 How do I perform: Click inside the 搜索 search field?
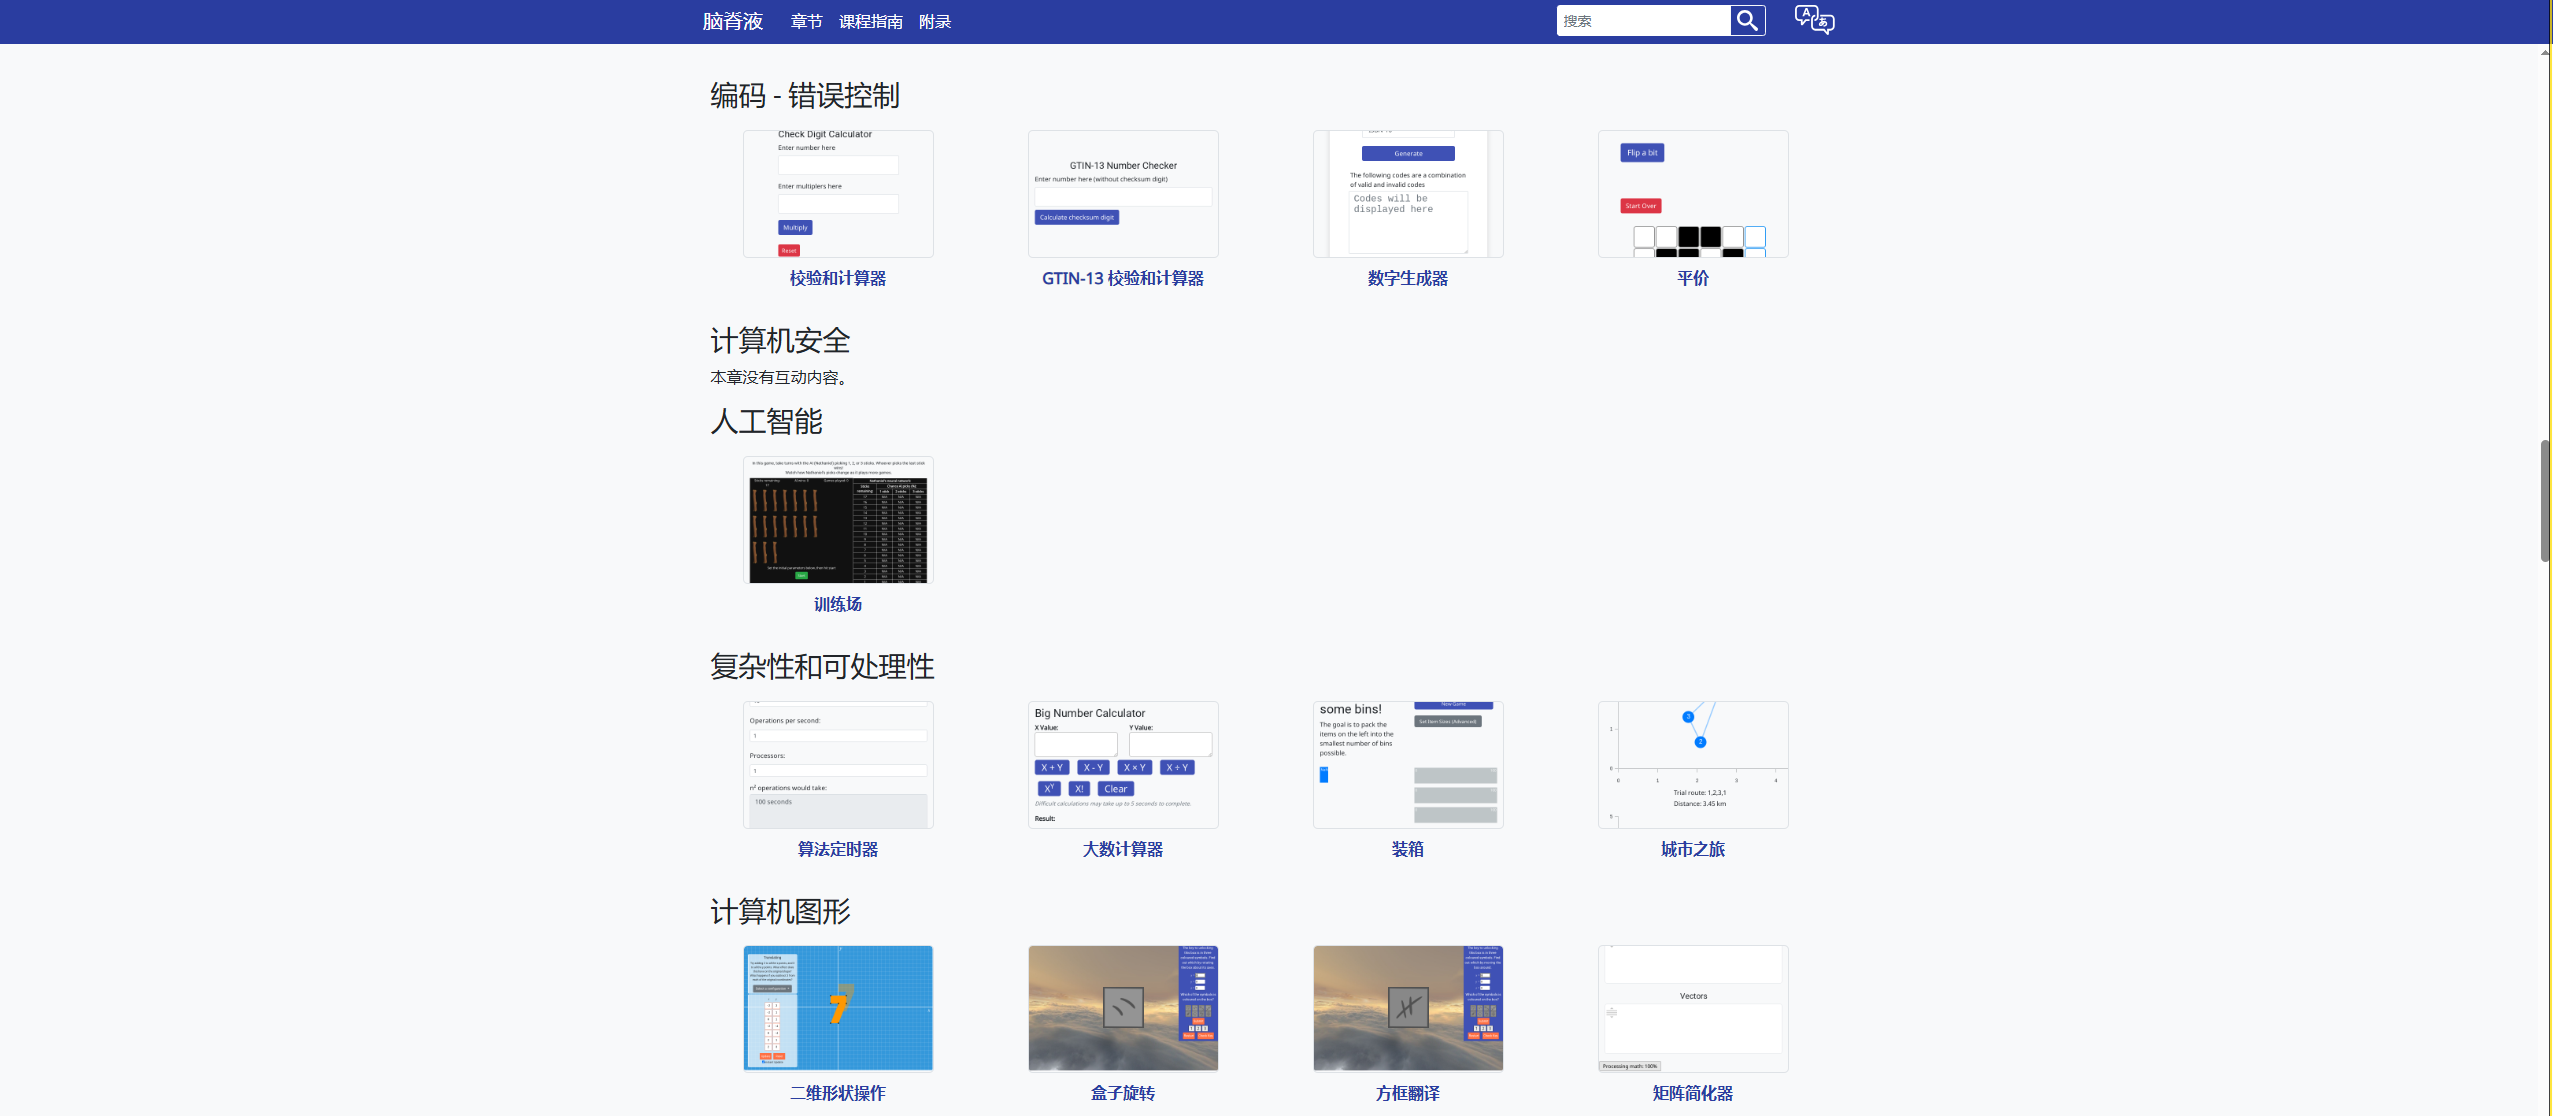tap(1642, 21)
